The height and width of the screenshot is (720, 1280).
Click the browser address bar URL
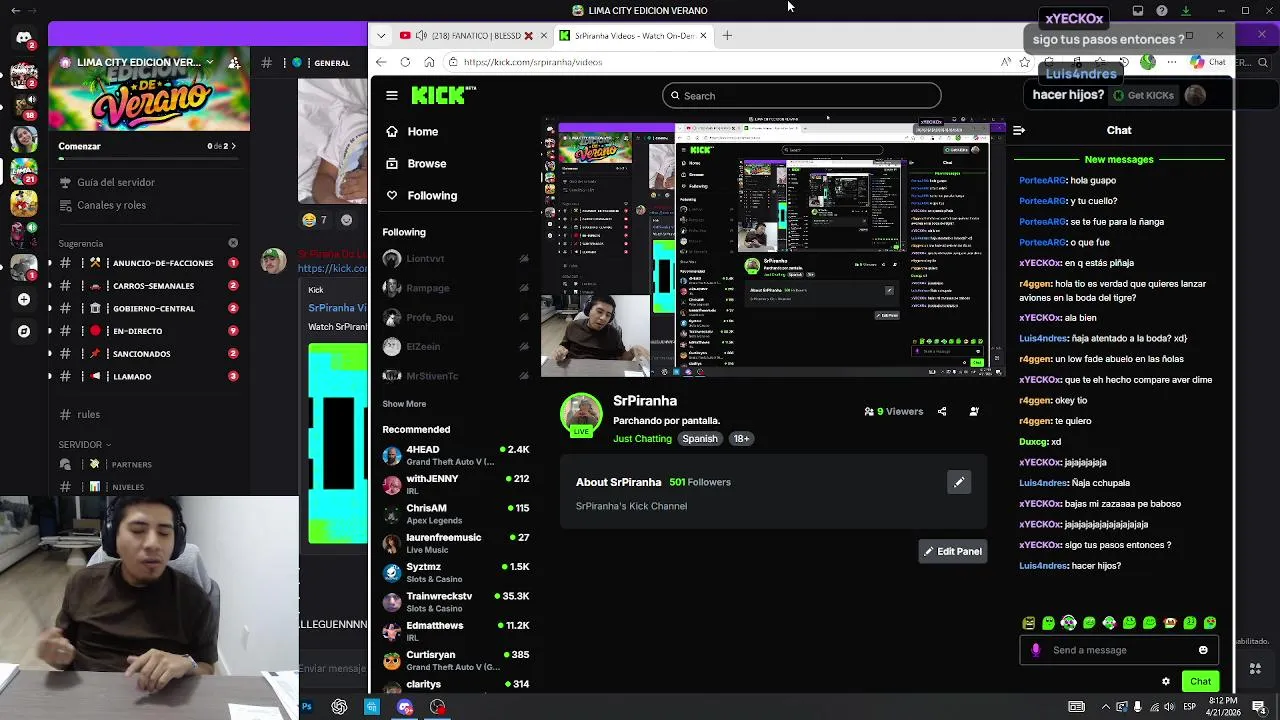[533, 62]
